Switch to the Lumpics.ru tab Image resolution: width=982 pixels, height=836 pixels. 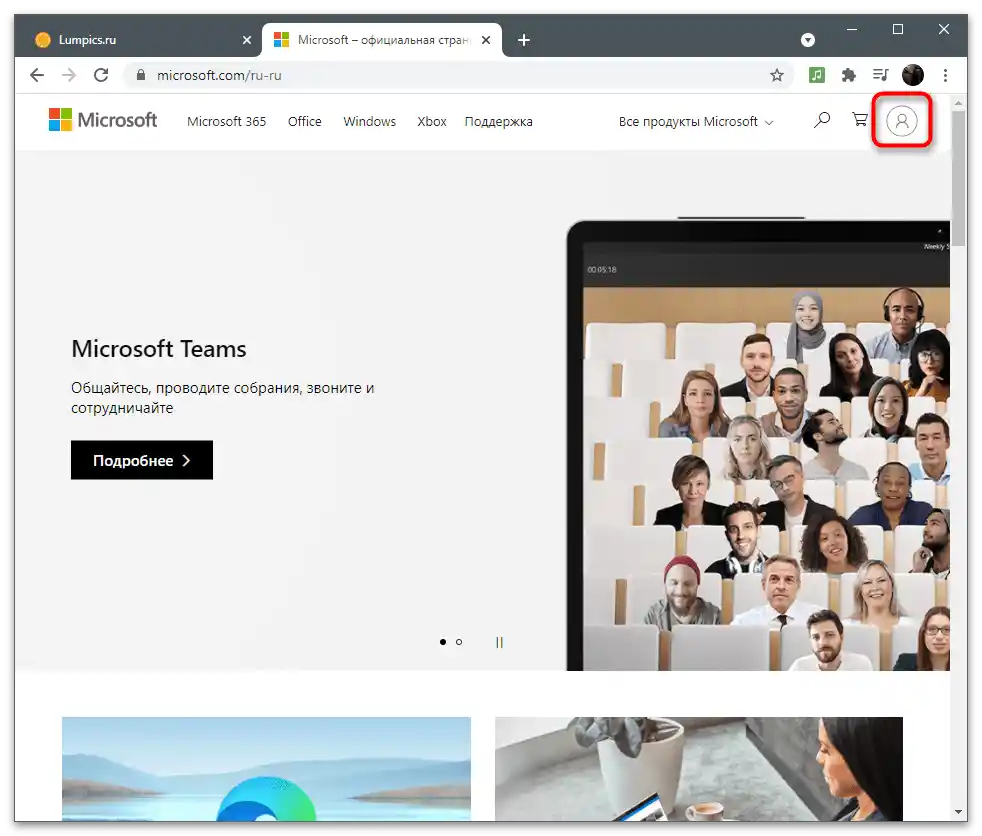tap(138, 40)
